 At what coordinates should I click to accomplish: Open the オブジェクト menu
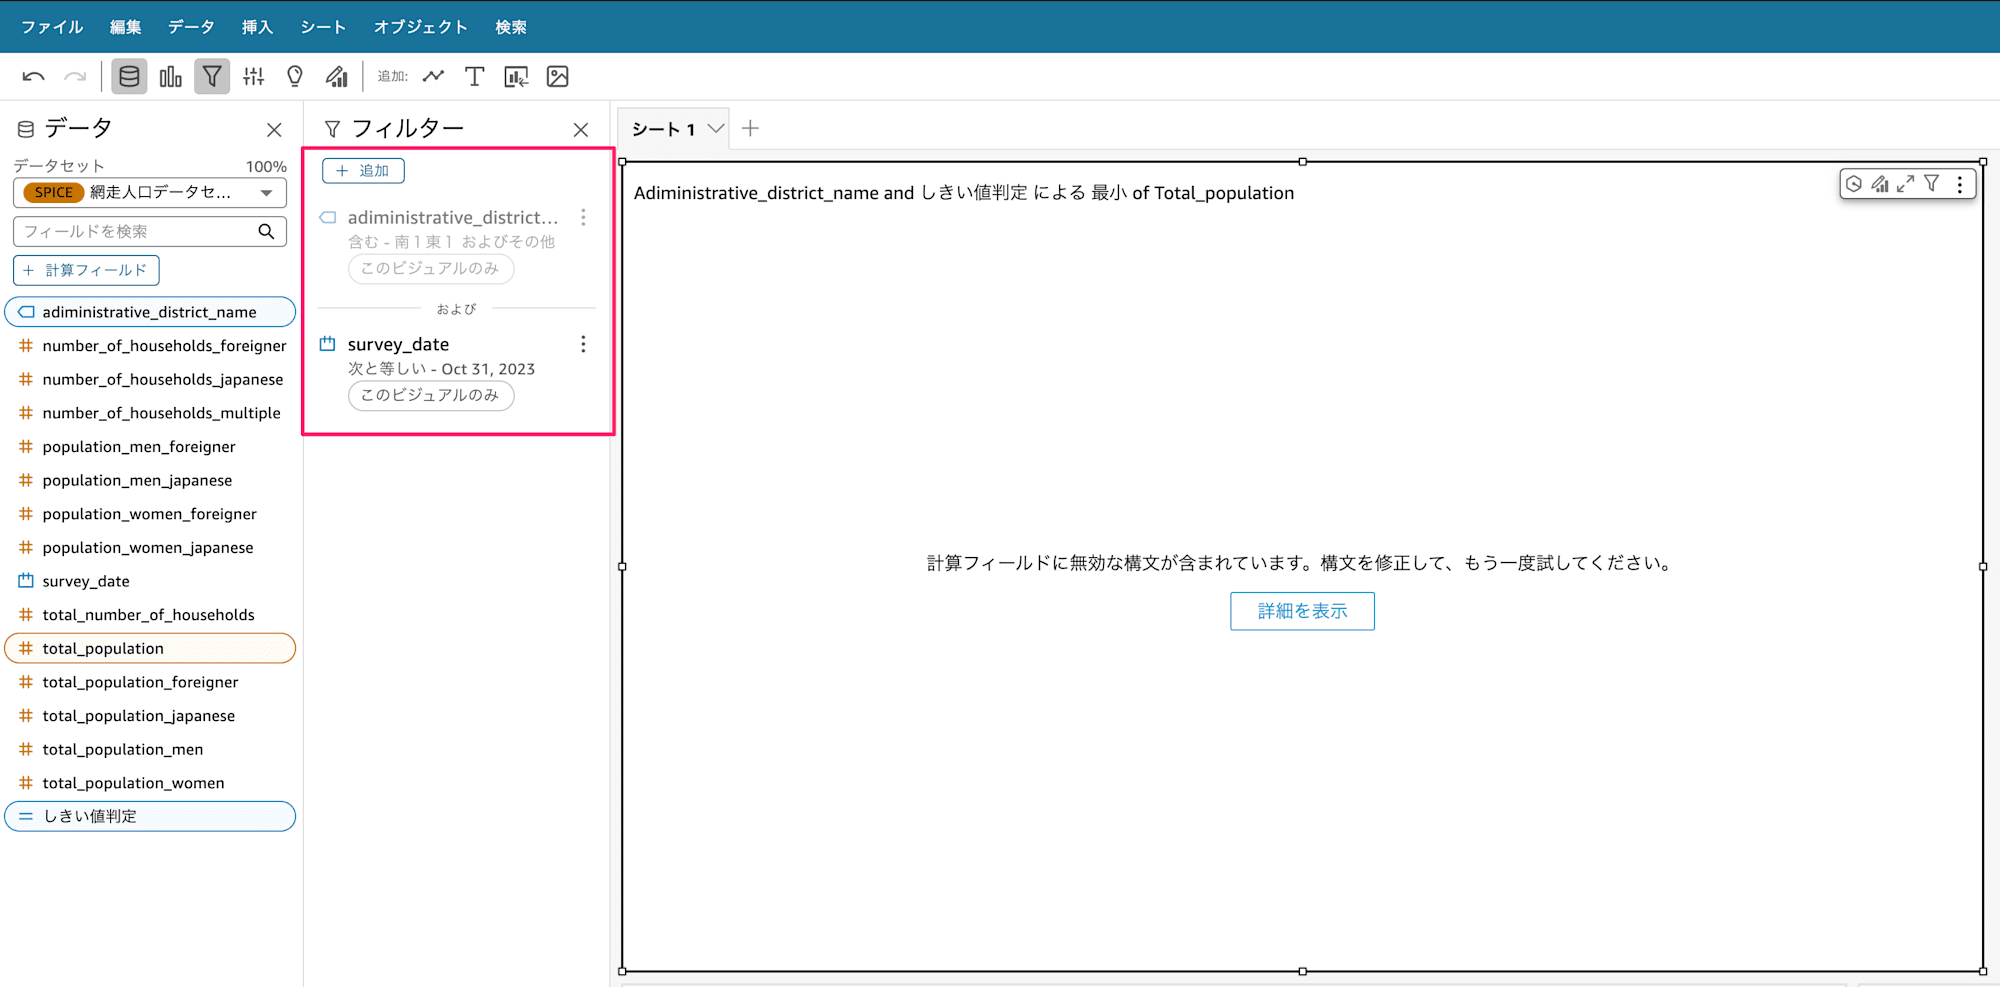tap(421, 27)
